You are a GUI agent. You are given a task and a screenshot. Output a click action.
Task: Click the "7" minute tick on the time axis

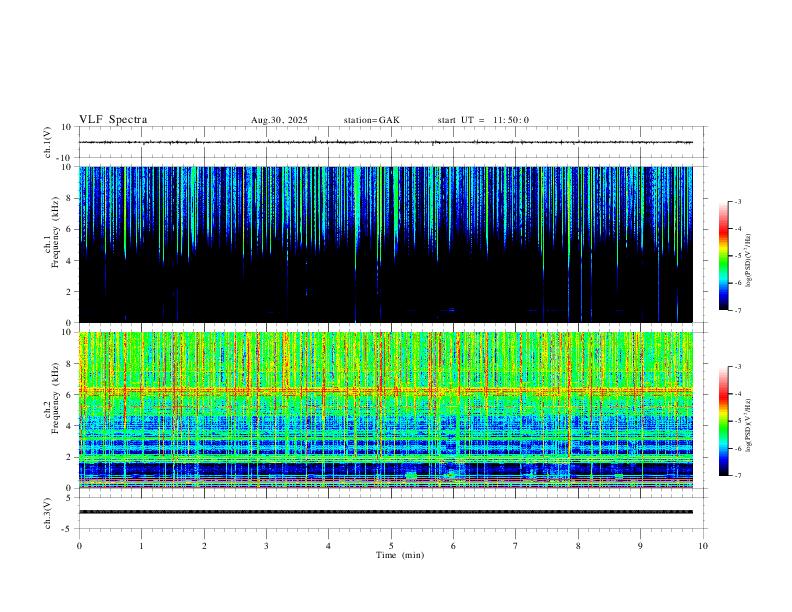click(516, 546)
